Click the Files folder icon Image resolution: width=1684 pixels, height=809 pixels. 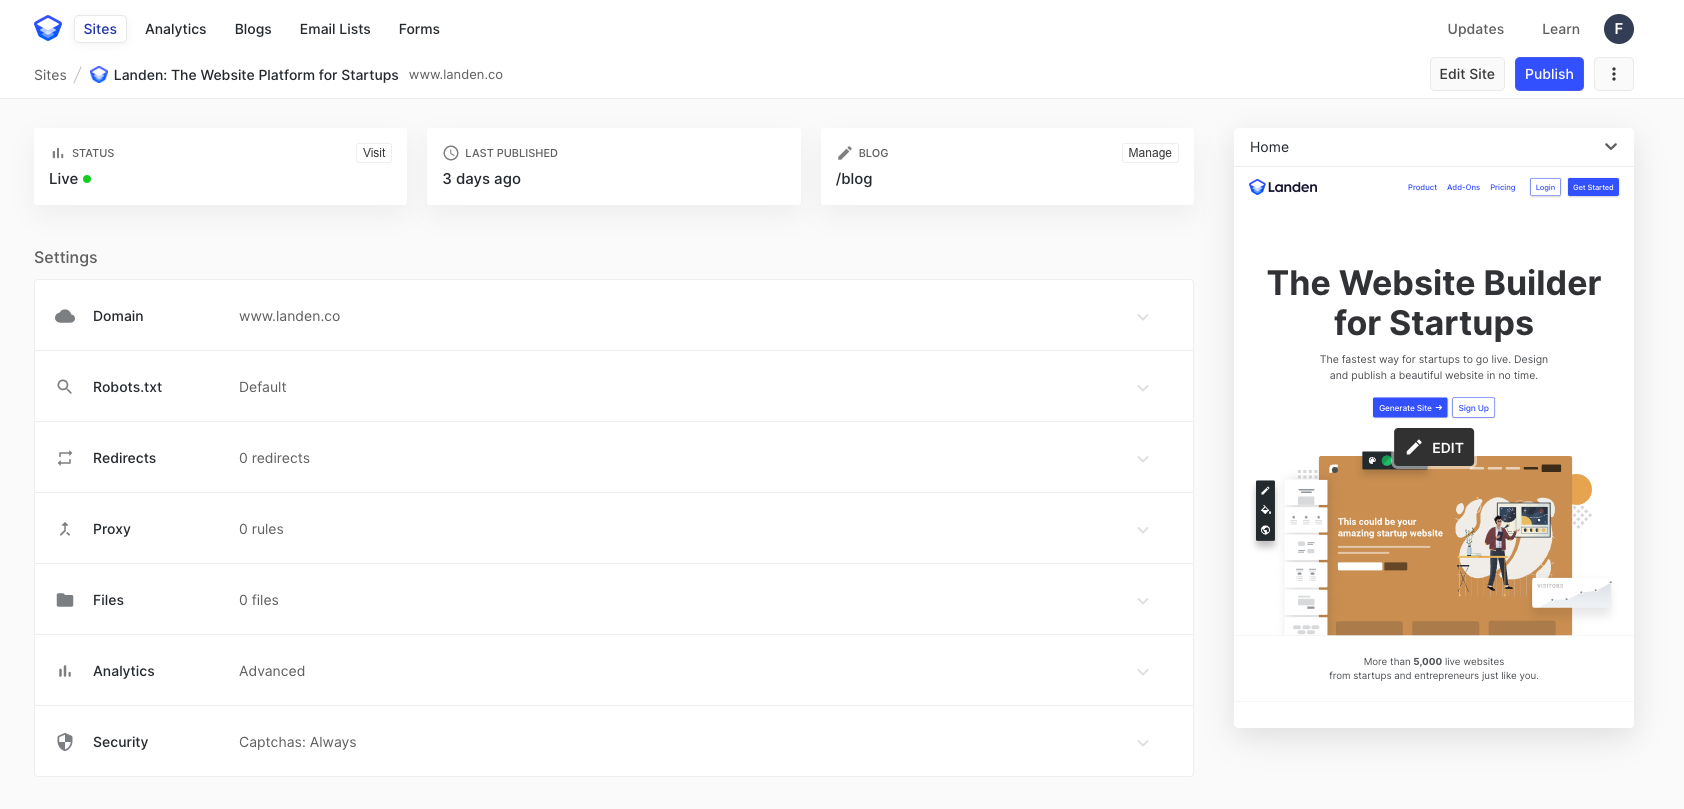pyautogui.click(x=65, y=600)
